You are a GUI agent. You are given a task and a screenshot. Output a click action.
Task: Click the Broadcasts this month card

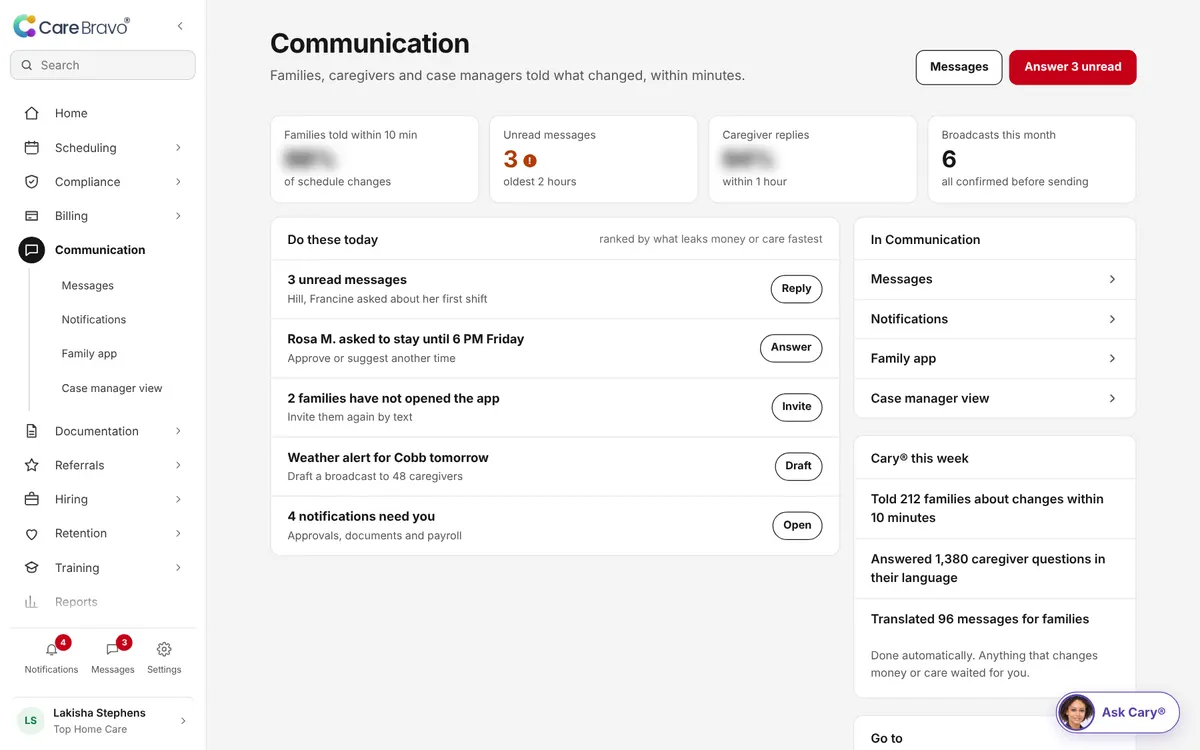[x=1032, y=159]
